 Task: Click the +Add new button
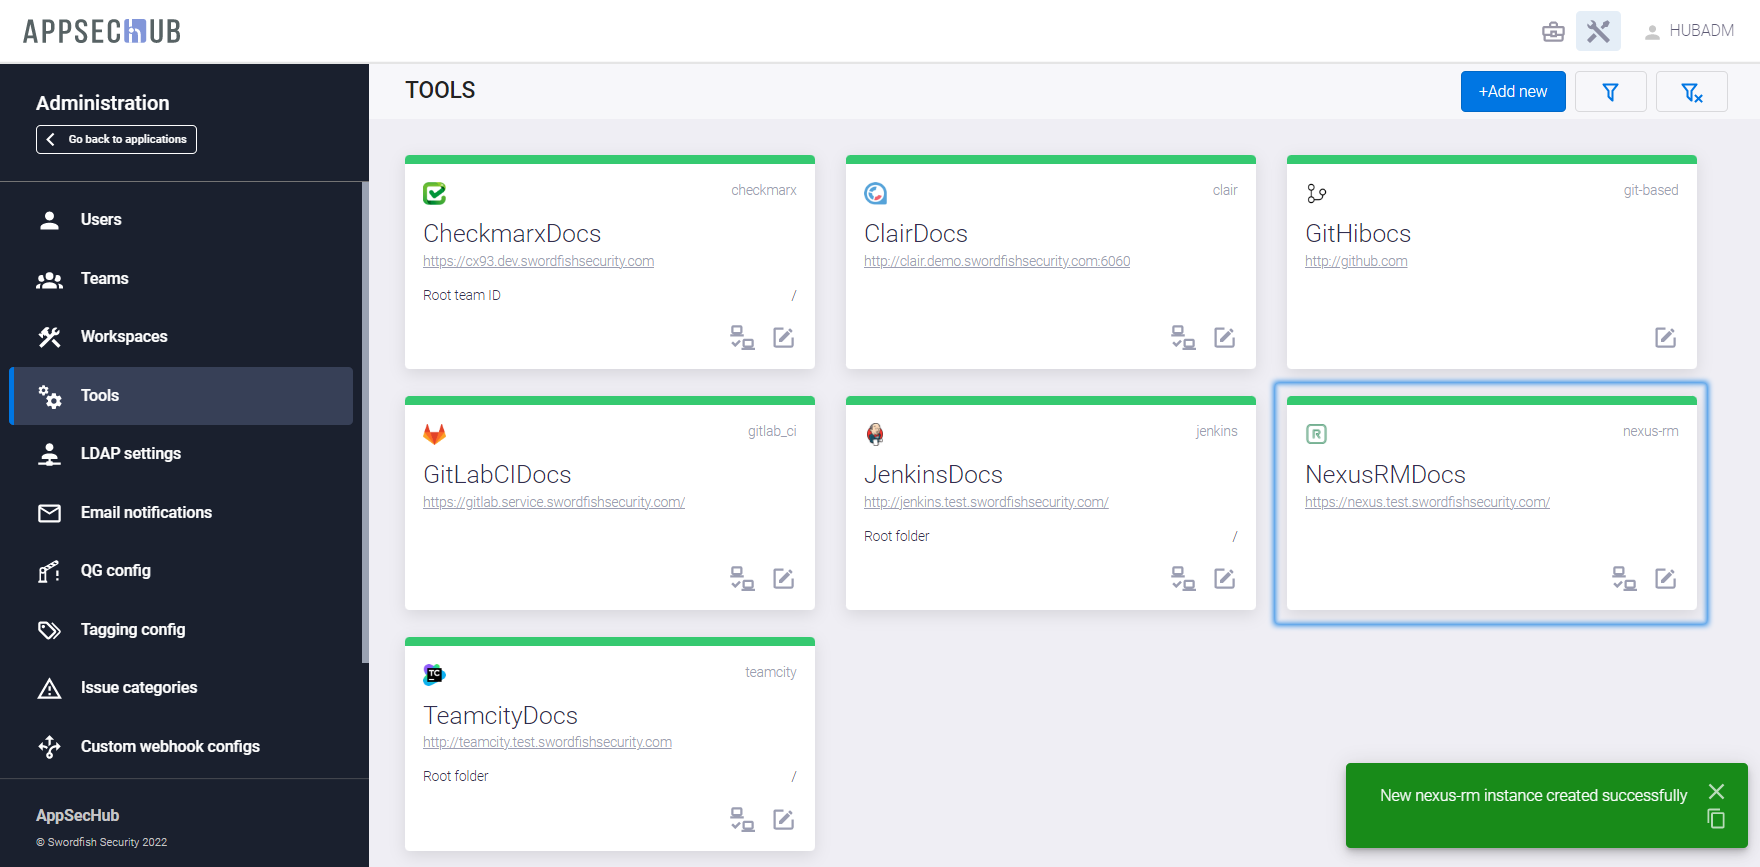click(1512, 92)
